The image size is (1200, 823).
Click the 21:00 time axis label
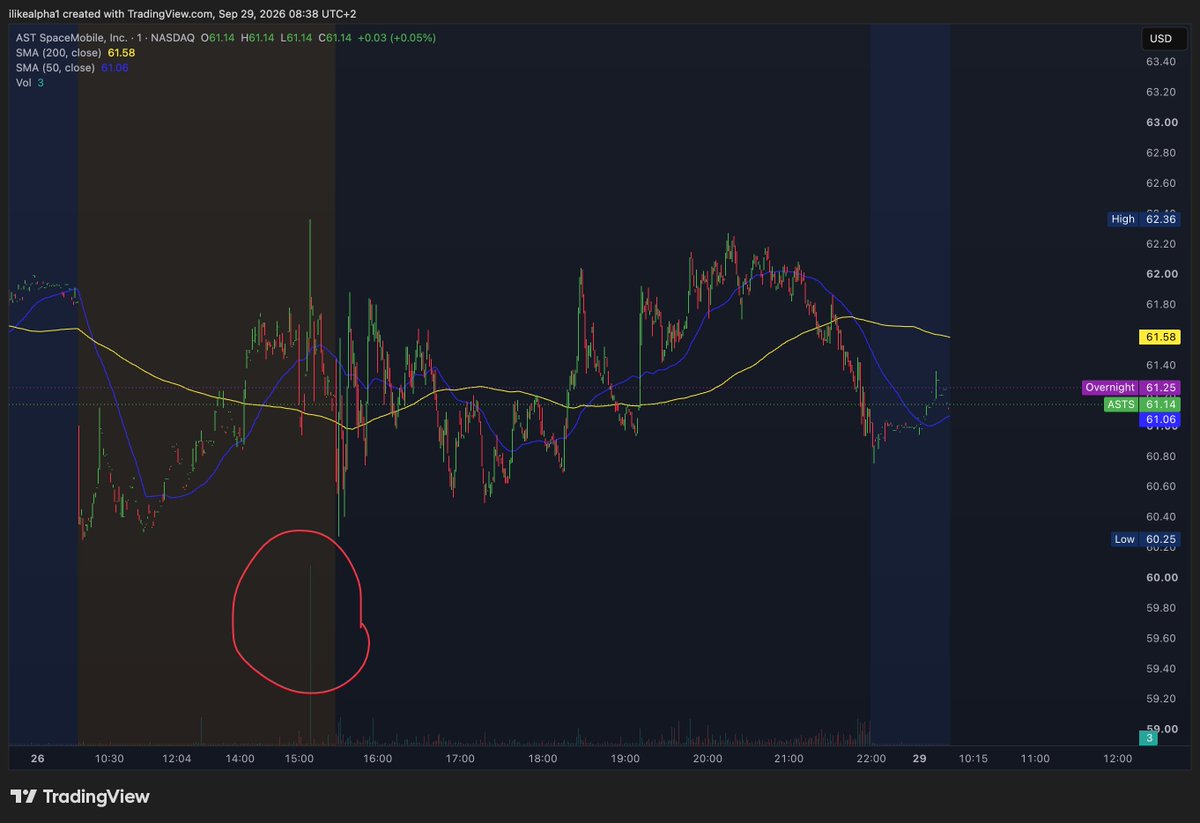click(789, 759)
